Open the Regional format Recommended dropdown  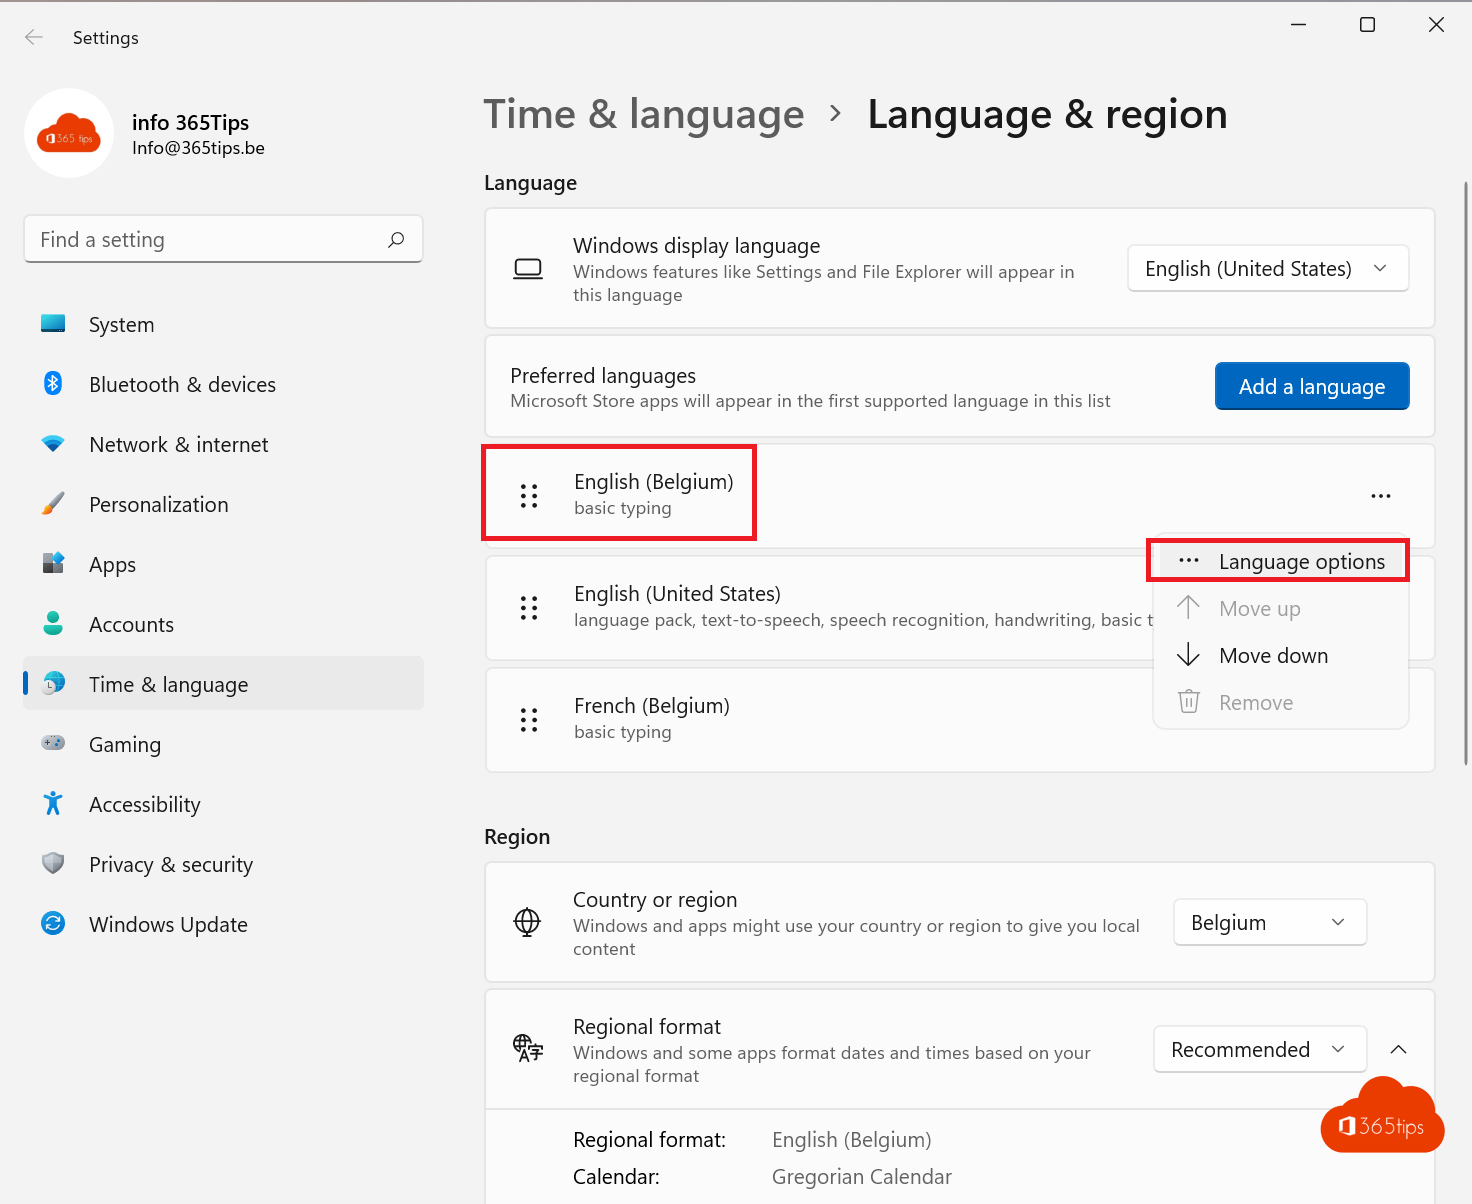[x=1260, y=1050]
